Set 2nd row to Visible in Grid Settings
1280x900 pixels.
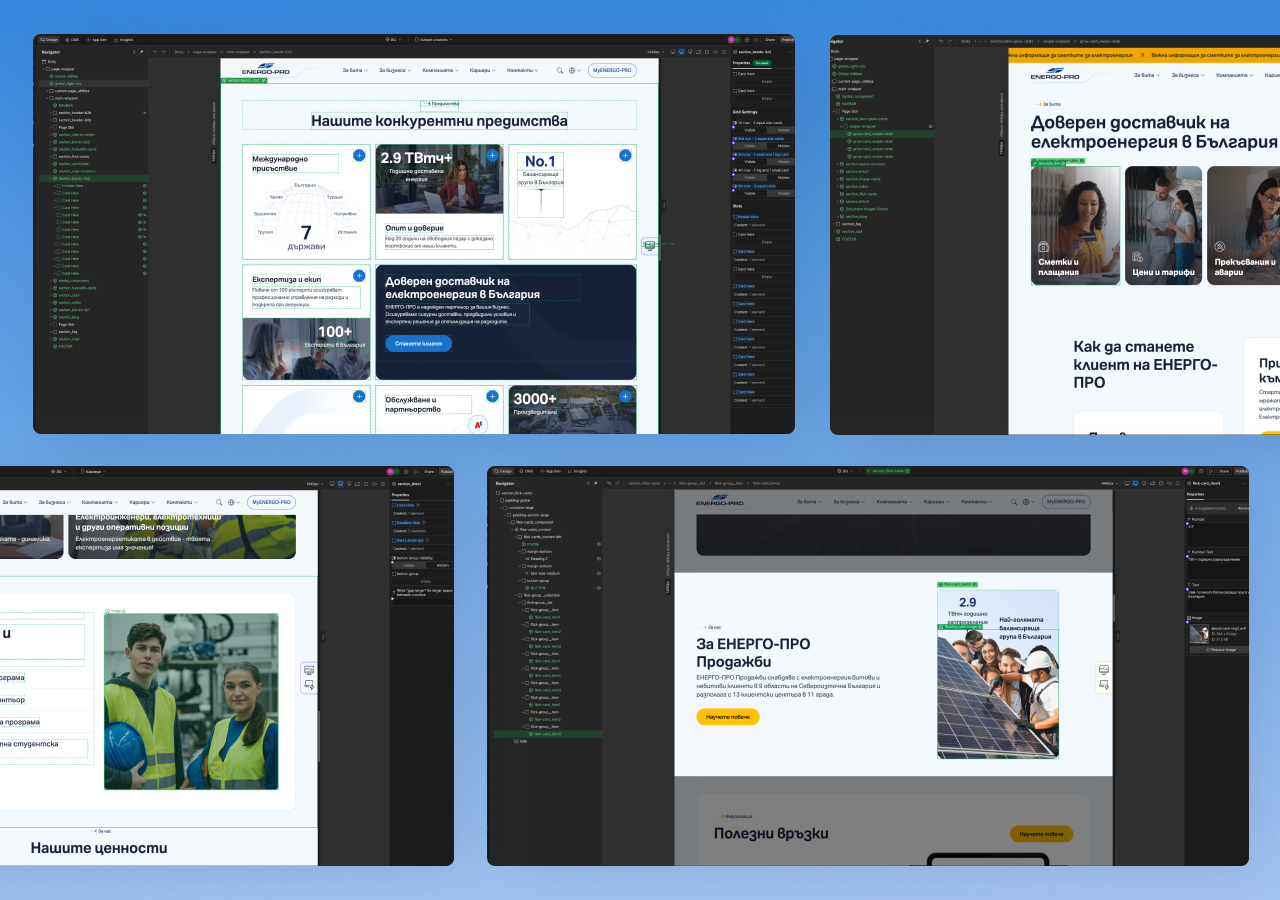tap(749, 146)
